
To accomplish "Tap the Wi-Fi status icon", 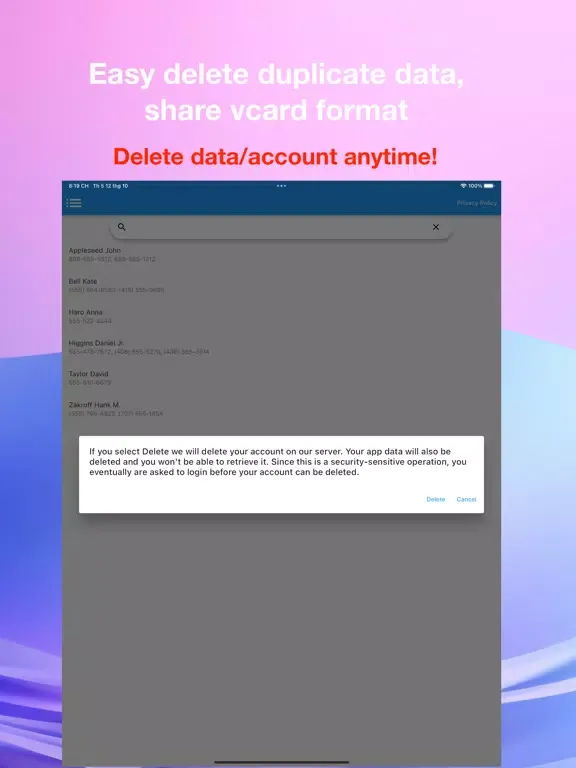I will click(x=463, y=186).
